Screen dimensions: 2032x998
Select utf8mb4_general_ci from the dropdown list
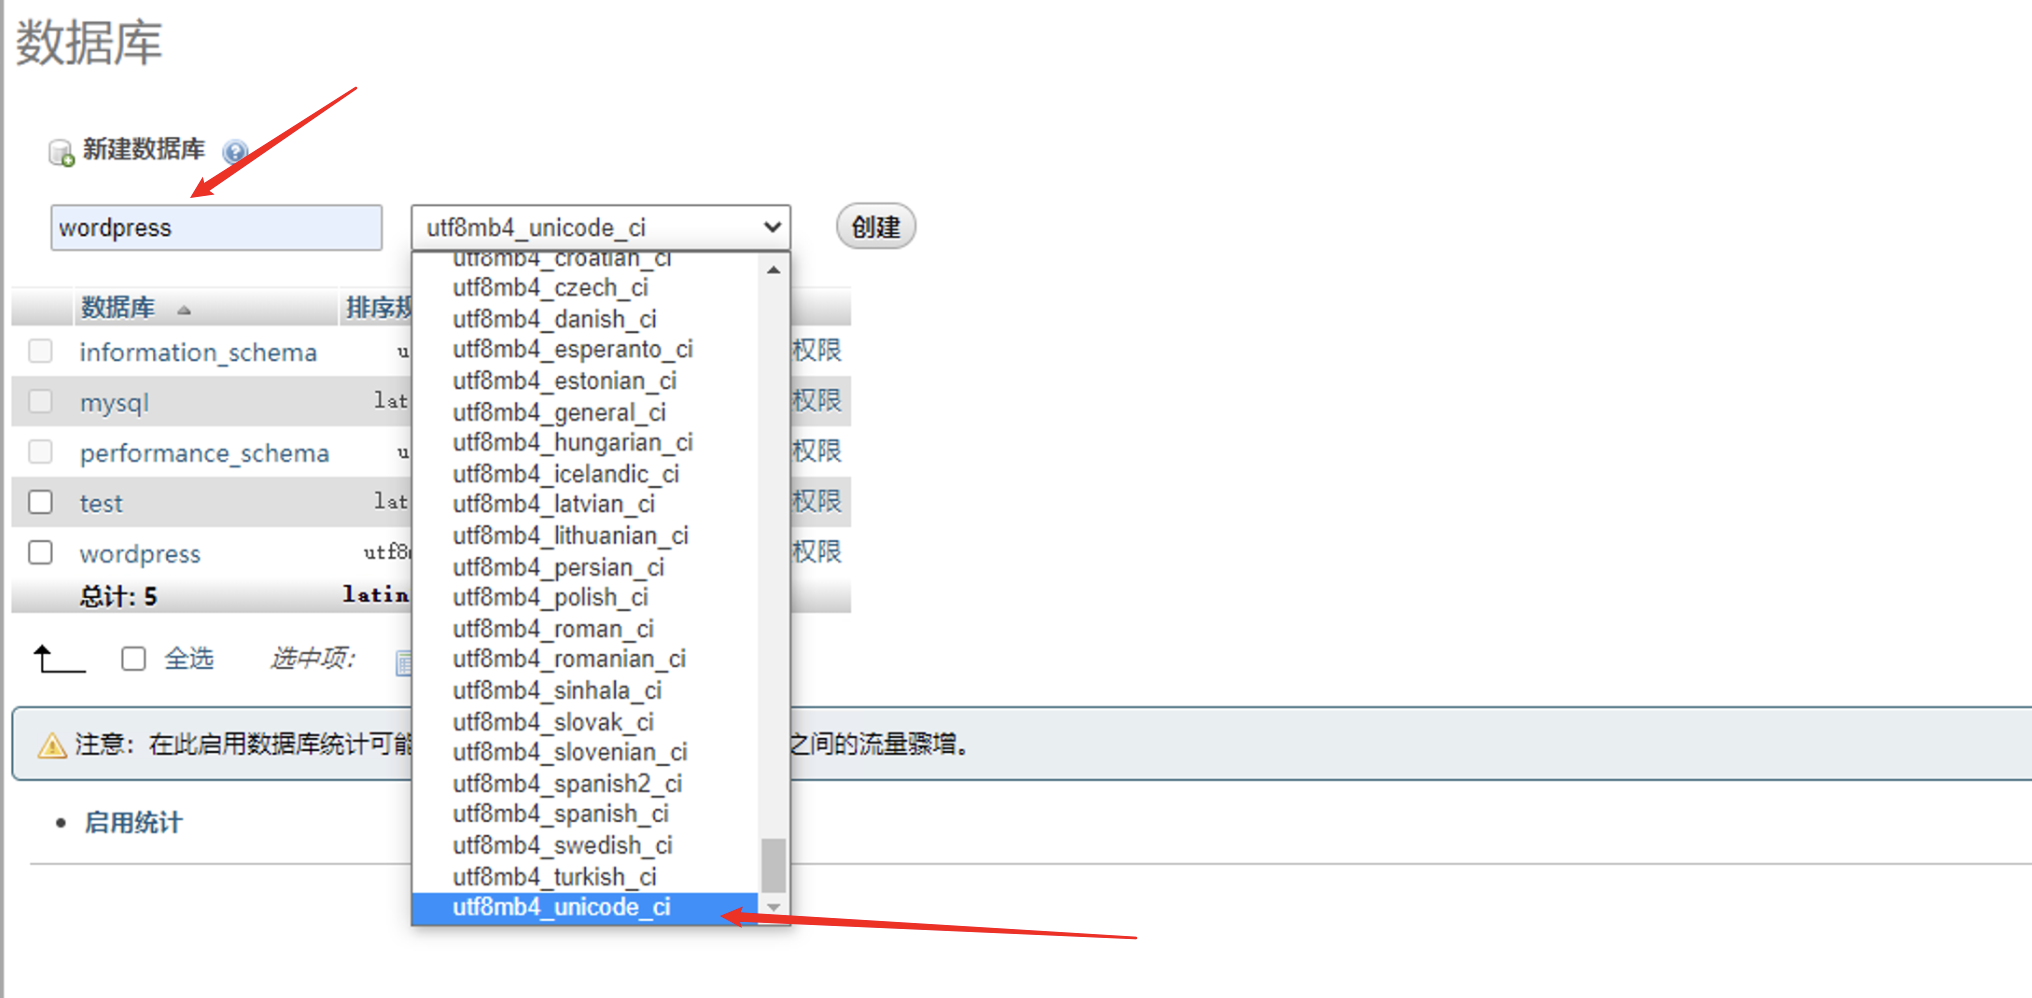point(559,412)
